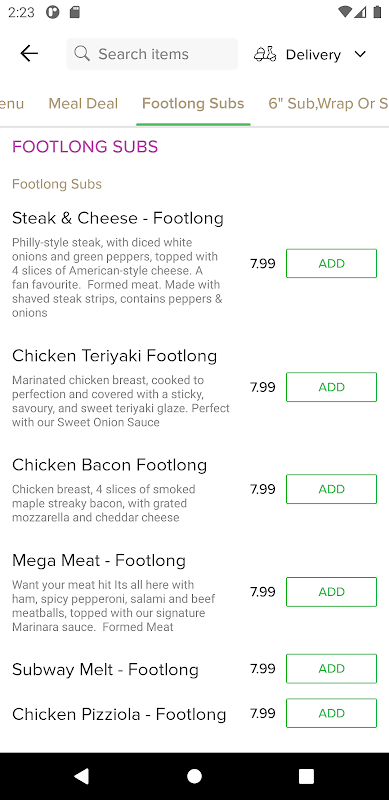Click the search magnifier icon
This screenshot has height=800, width=389.
click(82, 53)
